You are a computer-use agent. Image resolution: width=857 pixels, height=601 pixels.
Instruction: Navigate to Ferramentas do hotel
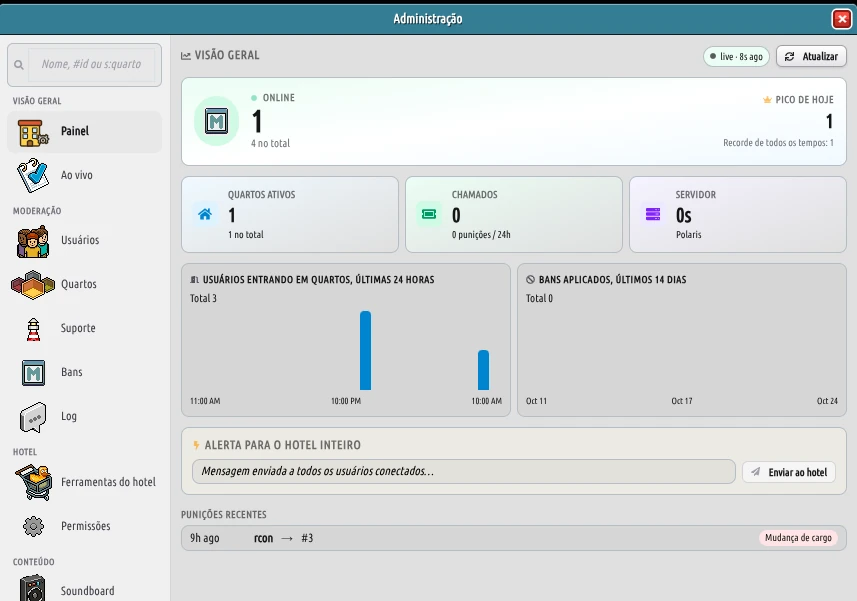pyautogui.click(x=85, y=482)
